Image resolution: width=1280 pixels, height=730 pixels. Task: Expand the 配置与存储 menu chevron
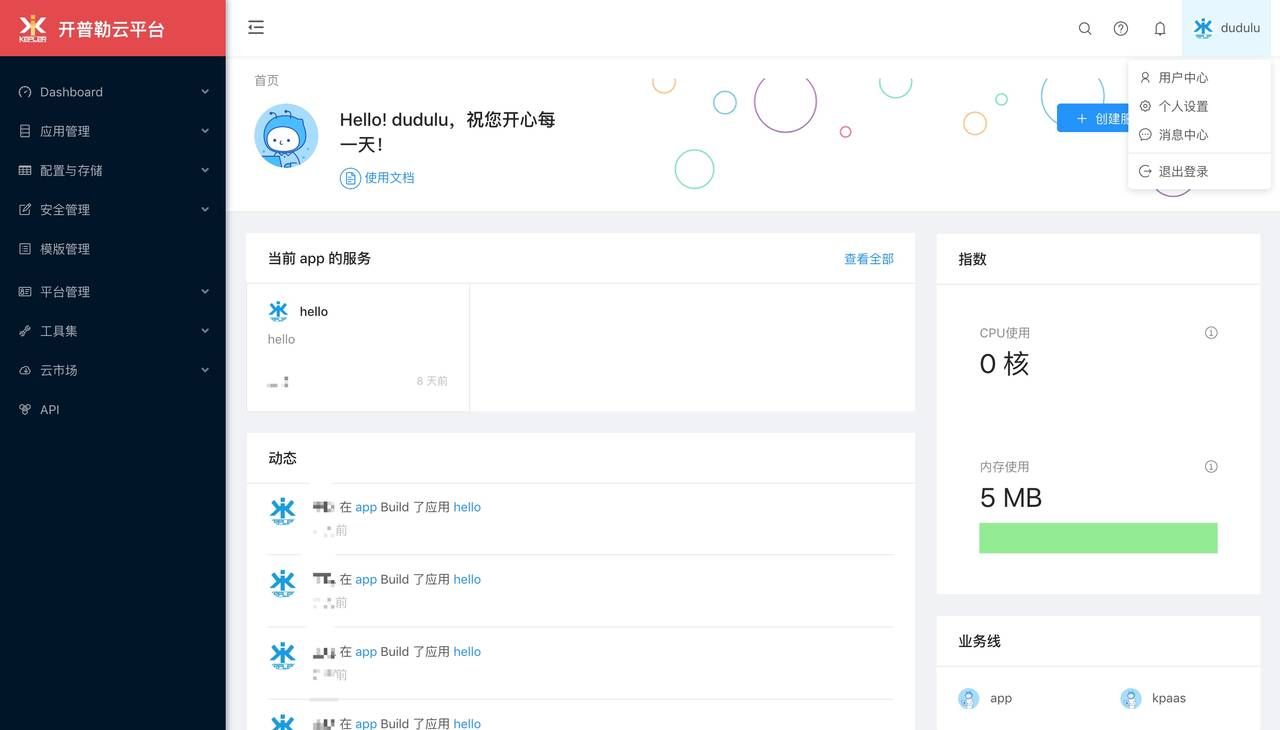tap(205, 170)
